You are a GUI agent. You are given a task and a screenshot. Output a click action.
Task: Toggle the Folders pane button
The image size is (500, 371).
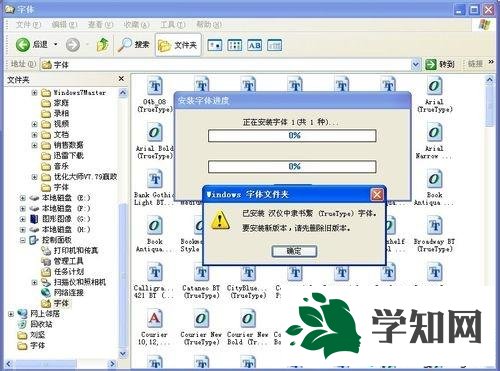click(x=178, y=45)
